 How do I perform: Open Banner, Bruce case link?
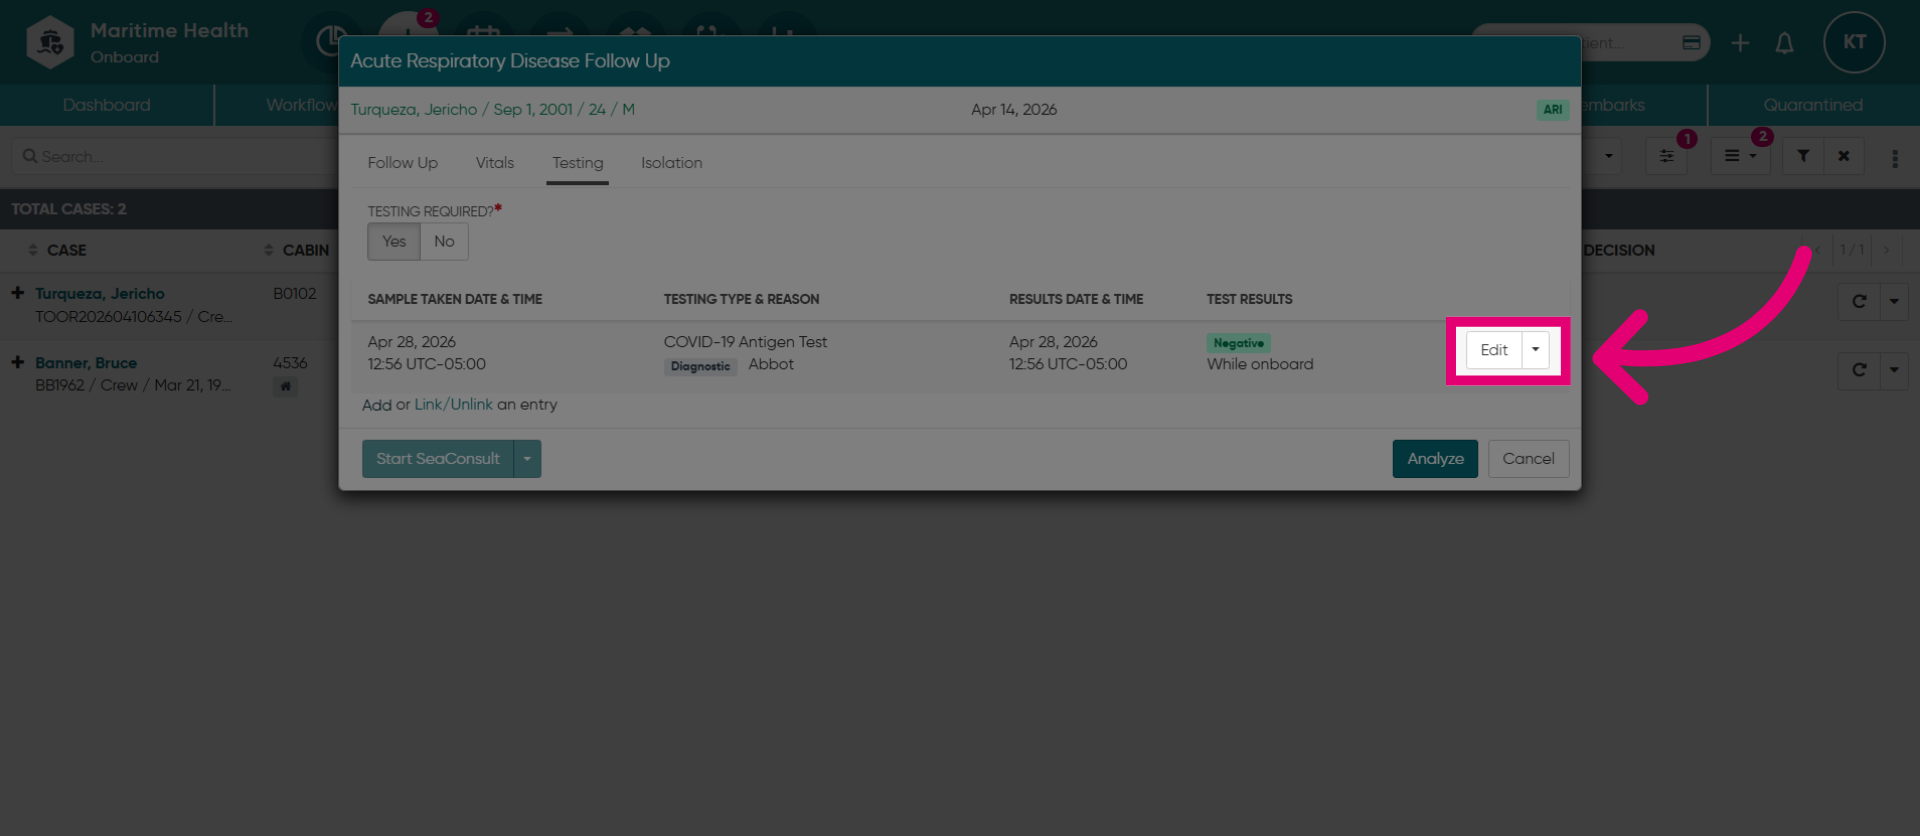click(86, 363)
